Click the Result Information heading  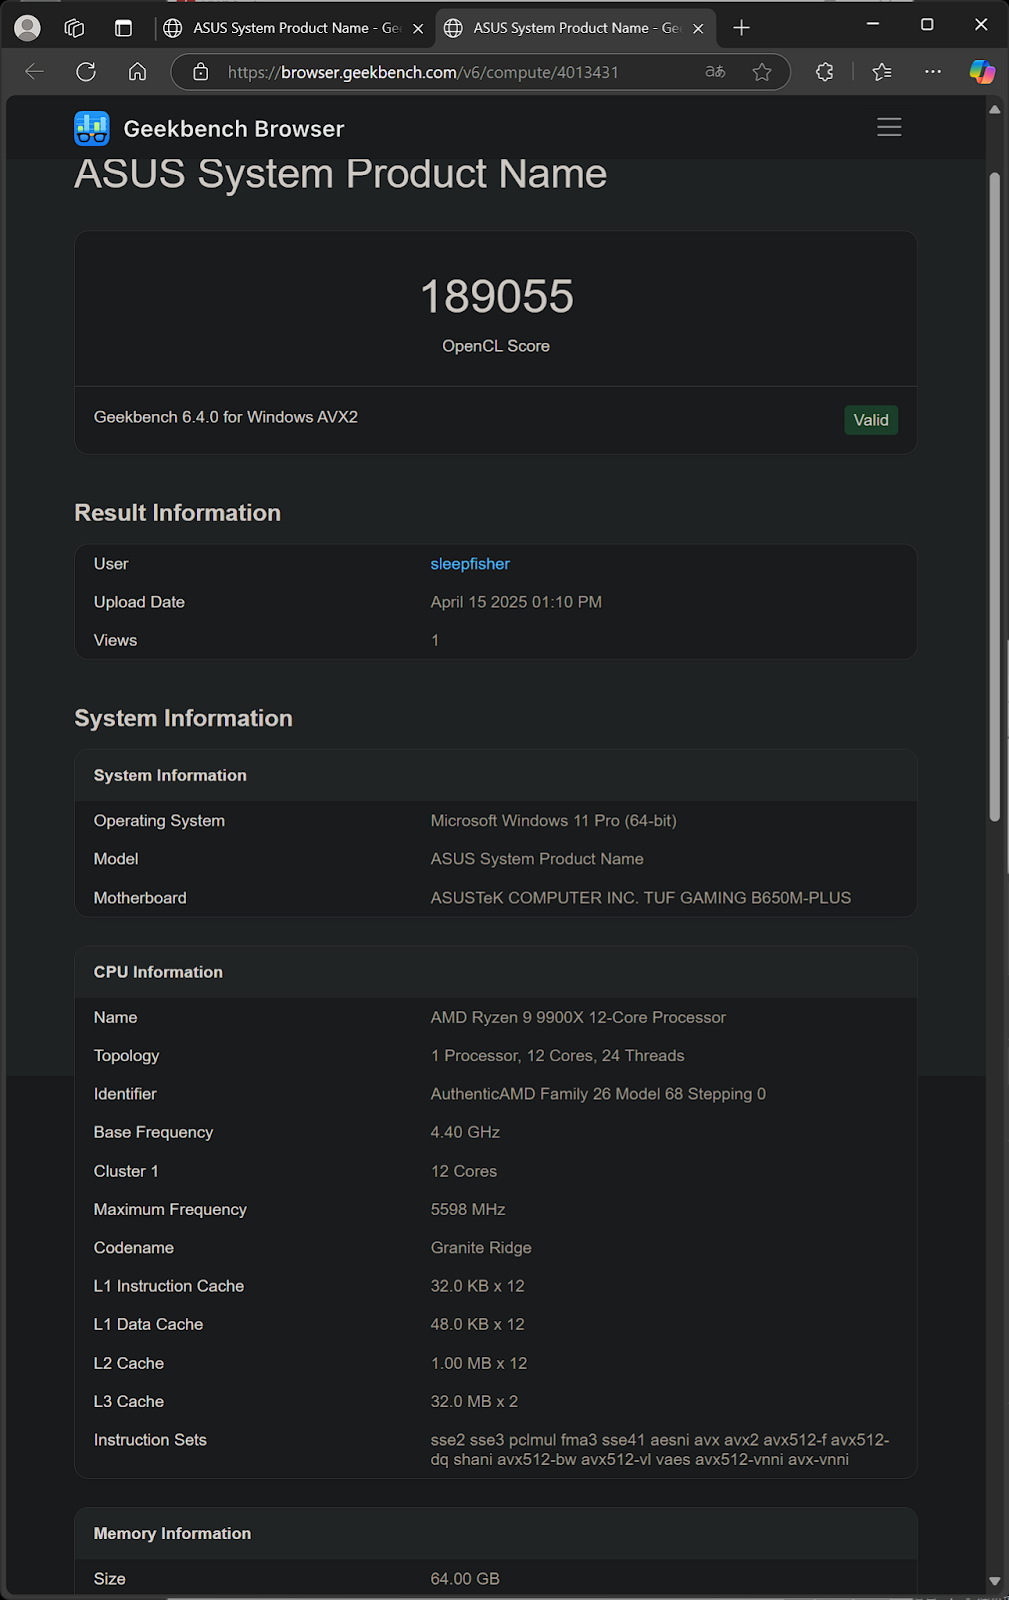pos(177,513)
